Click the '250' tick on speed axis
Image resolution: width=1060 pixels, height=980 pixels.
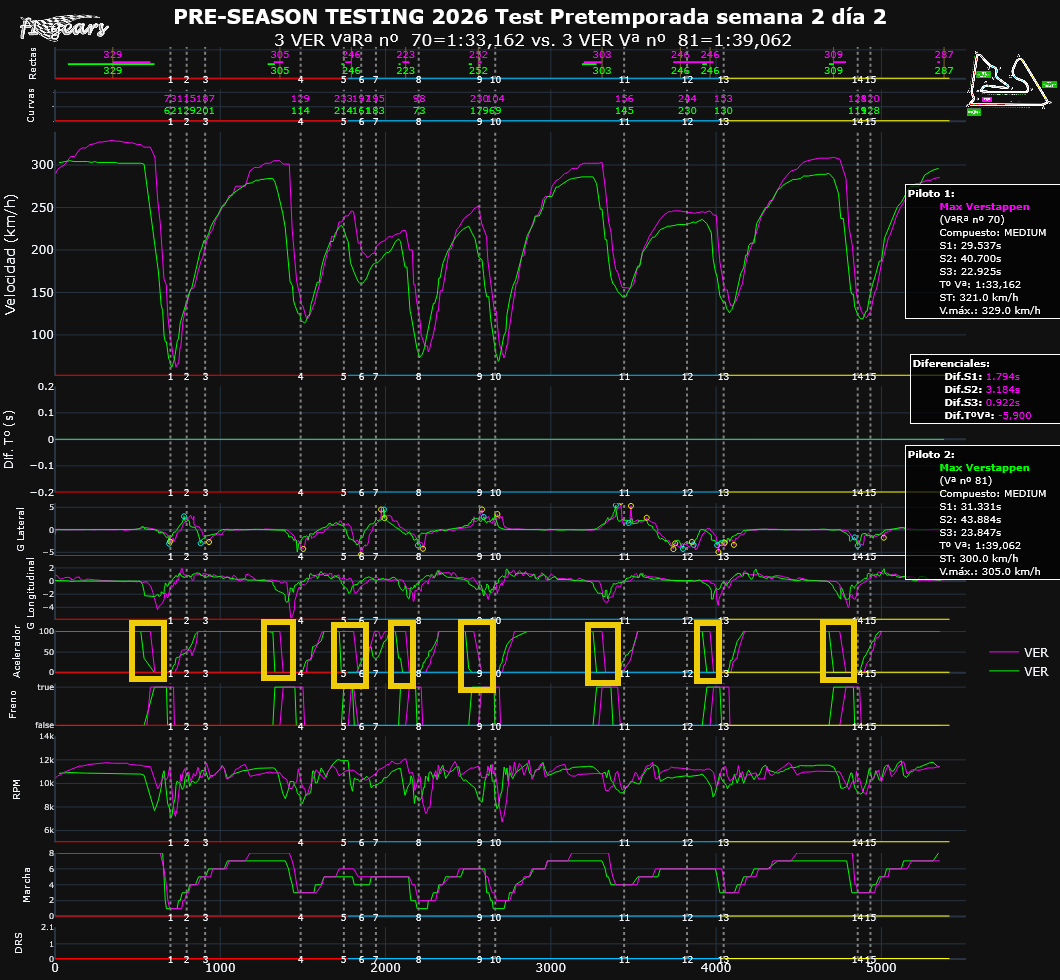point(43,207)
